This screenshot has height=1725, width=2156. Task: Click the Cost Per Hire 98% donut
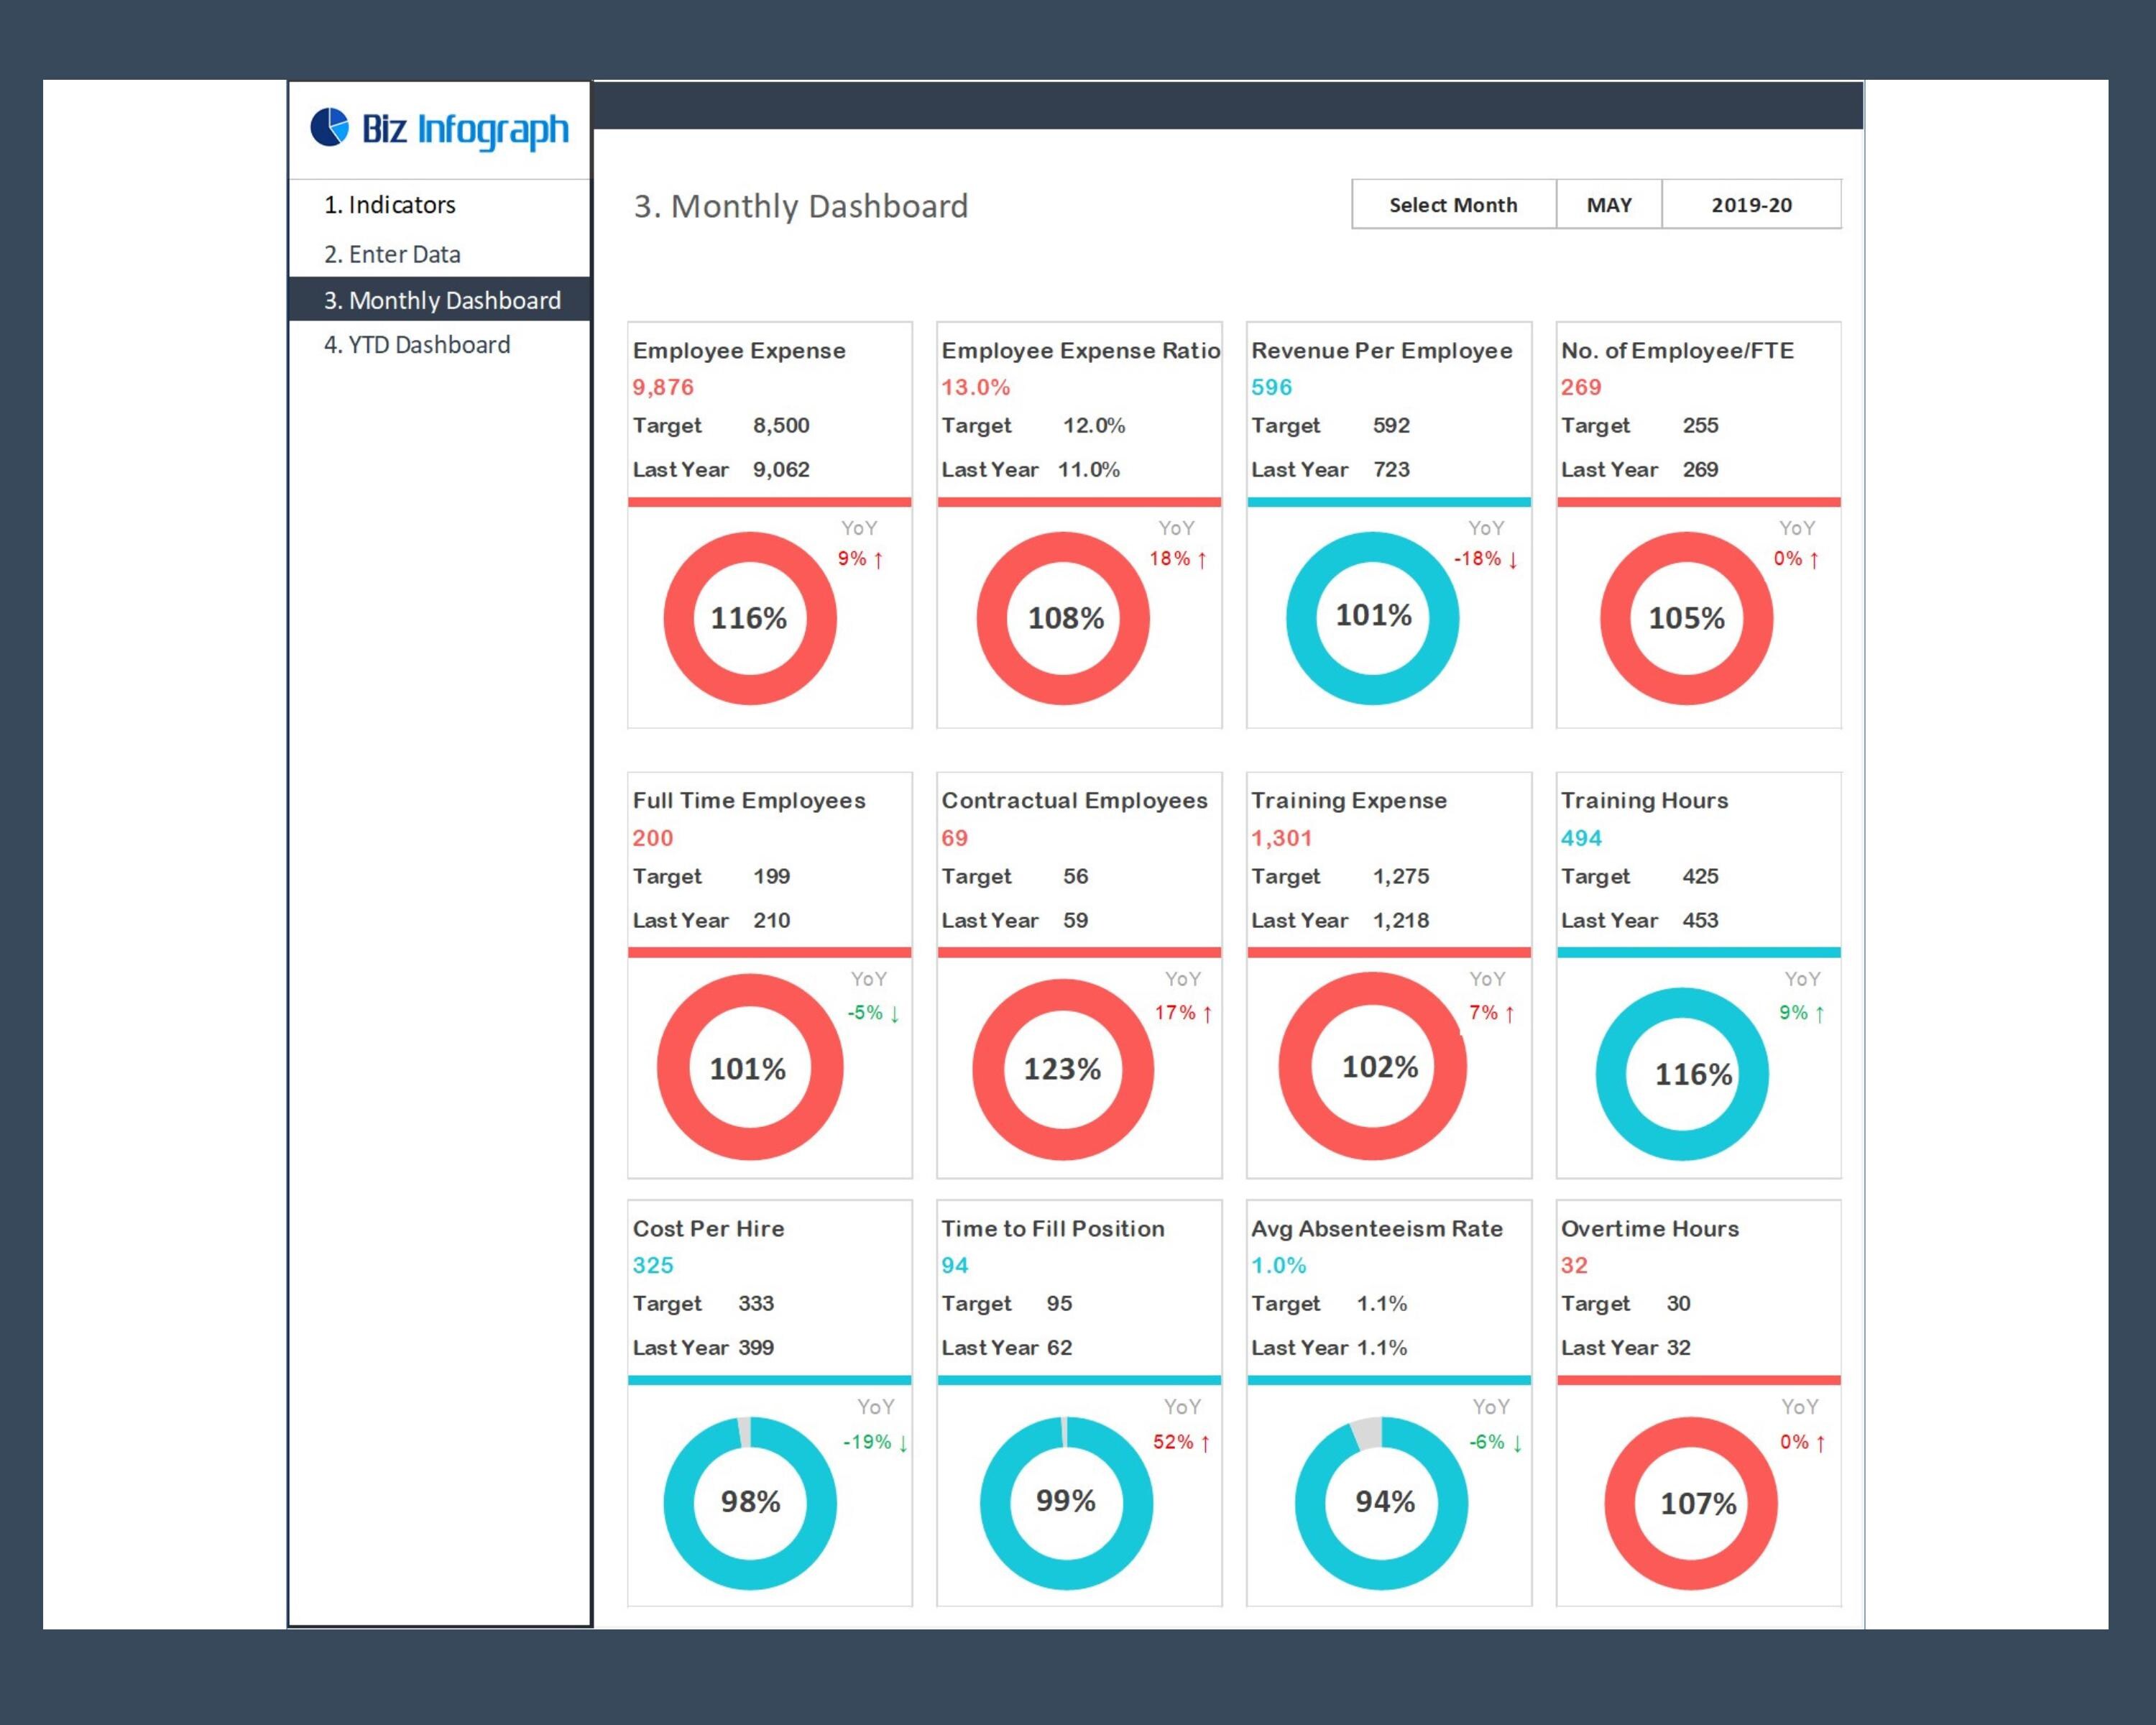pos(750,1503)
